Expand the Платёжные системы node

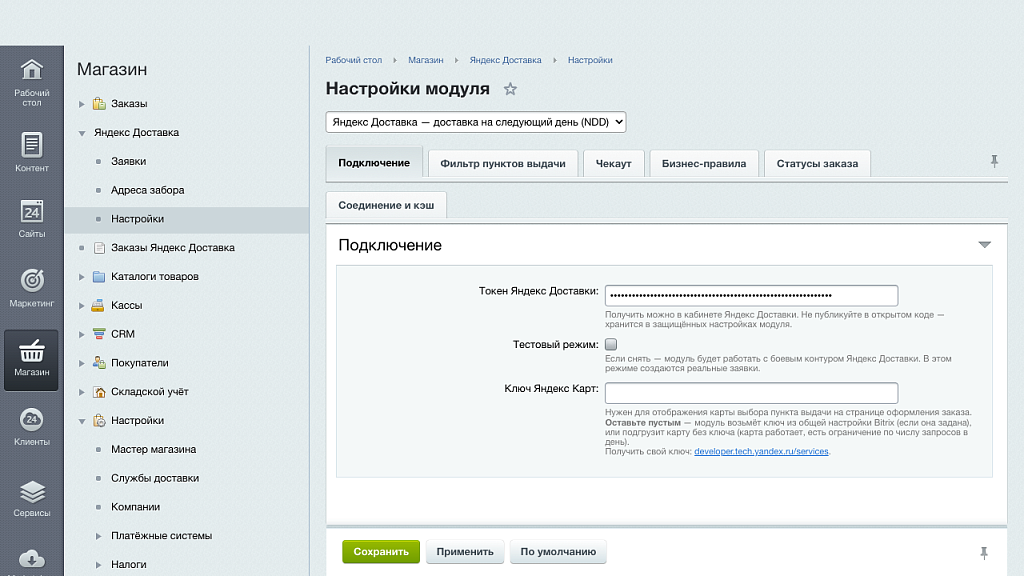[x=99, y=536]
